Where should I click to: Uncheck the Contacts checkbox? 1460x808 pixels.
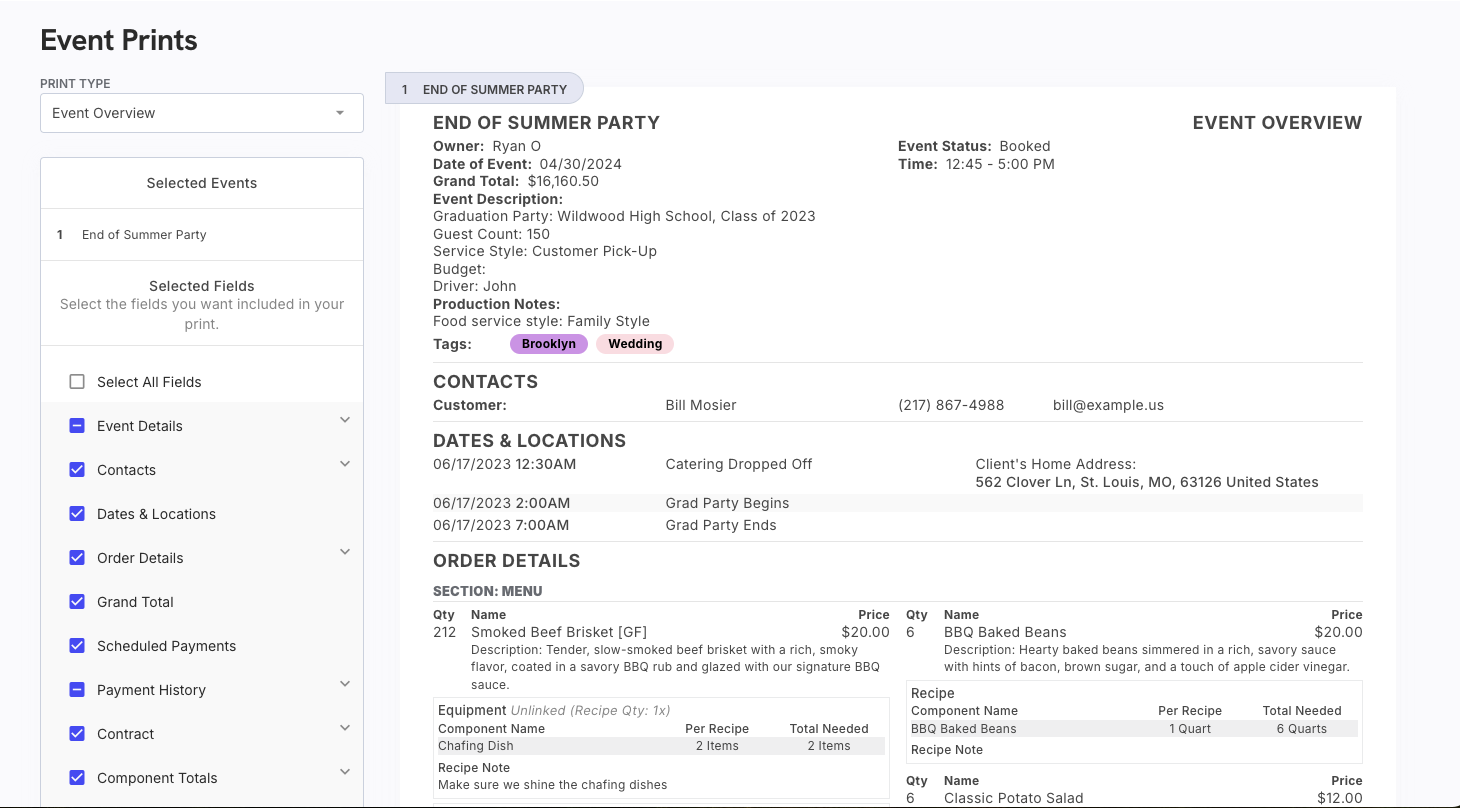(x=77, y=470)
